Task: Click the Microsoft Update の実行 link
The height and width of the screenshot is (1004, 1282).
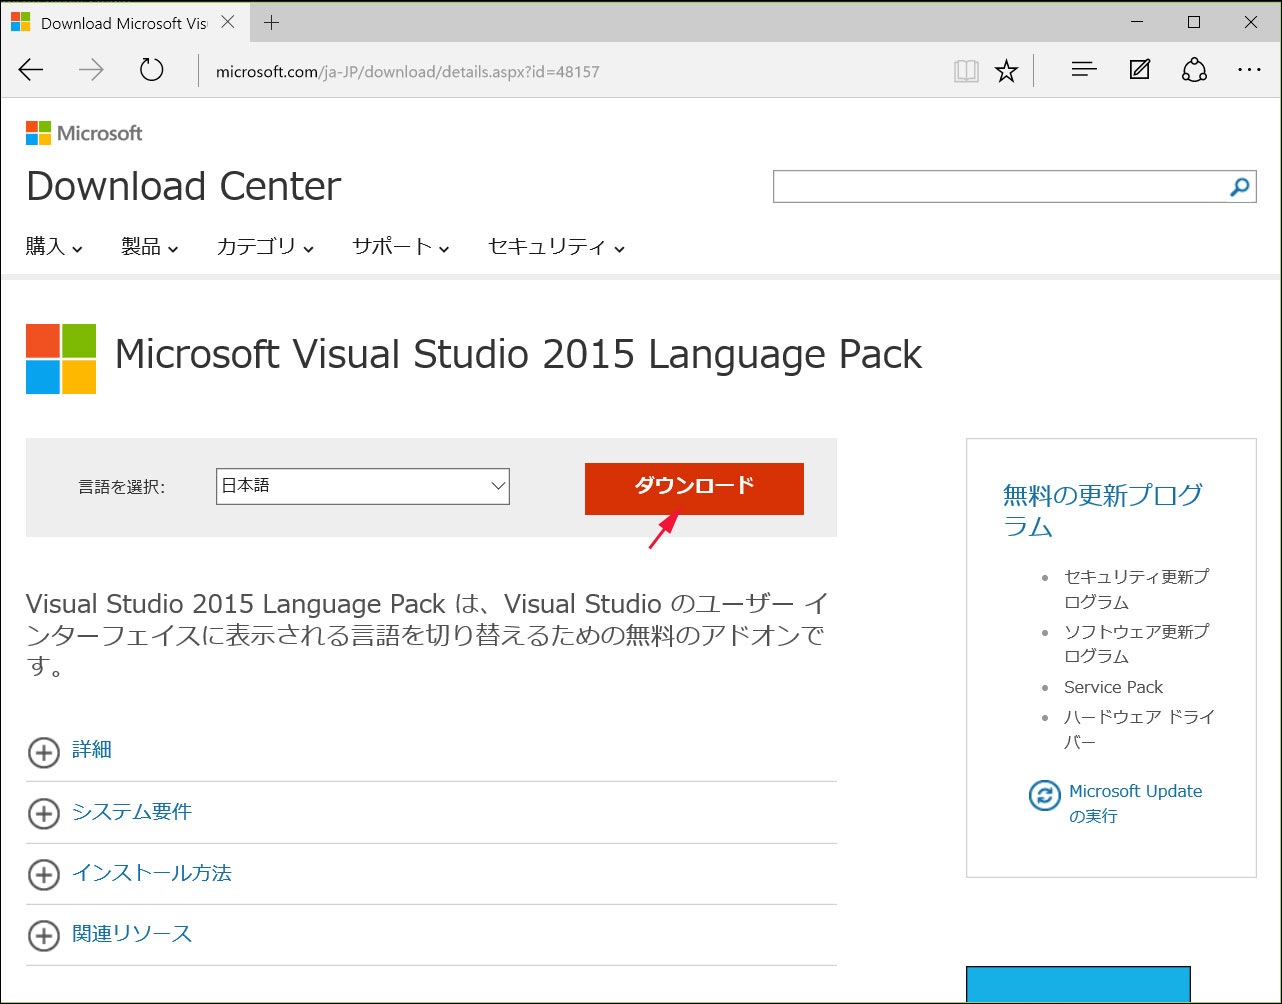Action: click(x=1135, y=803)
